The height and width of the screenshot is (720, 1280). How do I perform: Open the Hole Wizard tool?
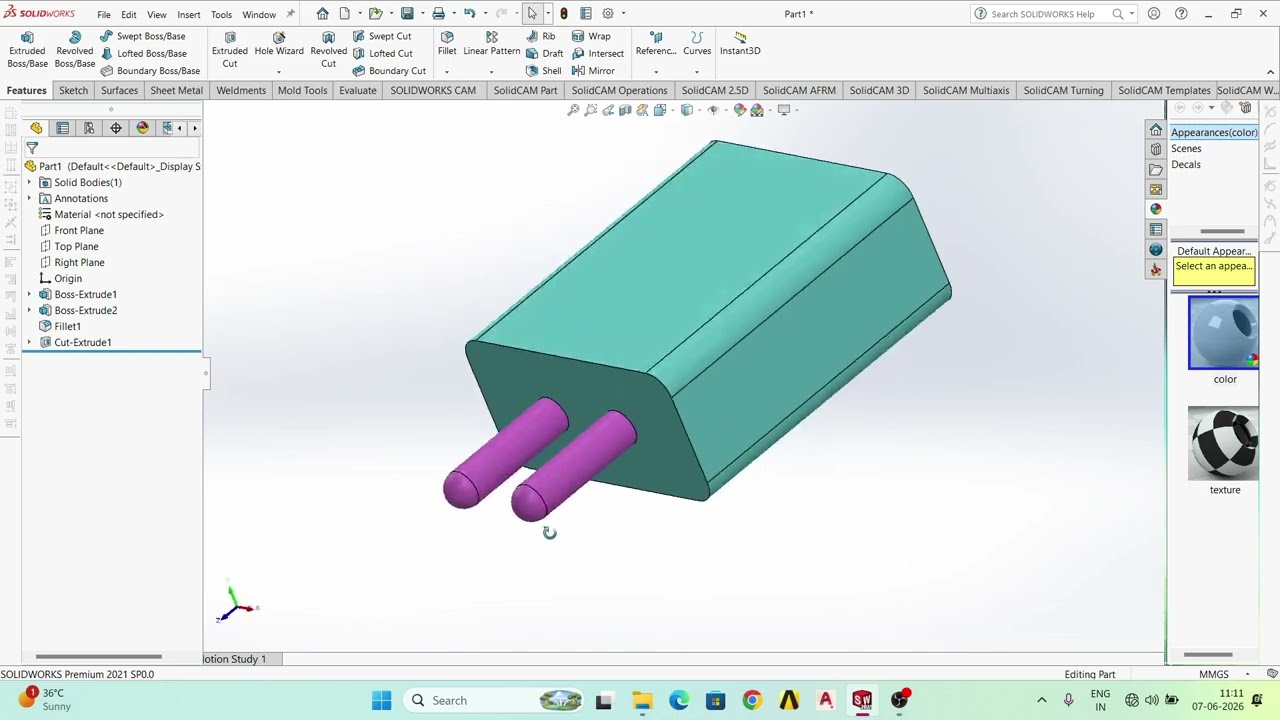point(279,44)
